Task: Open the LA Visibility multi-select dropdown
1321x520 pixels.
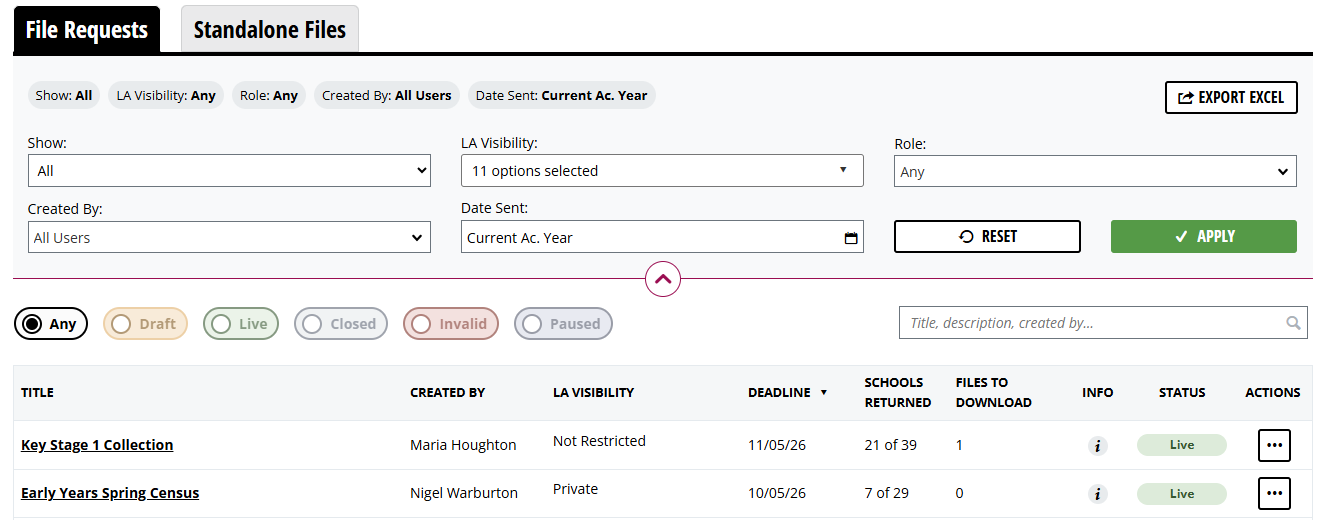Action: (662, 171)
